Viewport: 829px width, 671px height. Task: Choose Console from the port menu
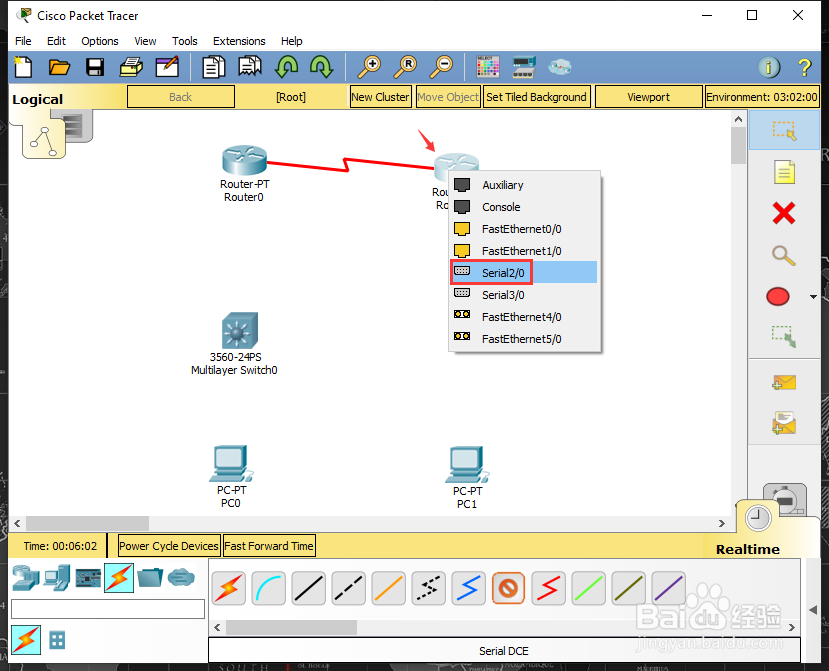[524, 207]
